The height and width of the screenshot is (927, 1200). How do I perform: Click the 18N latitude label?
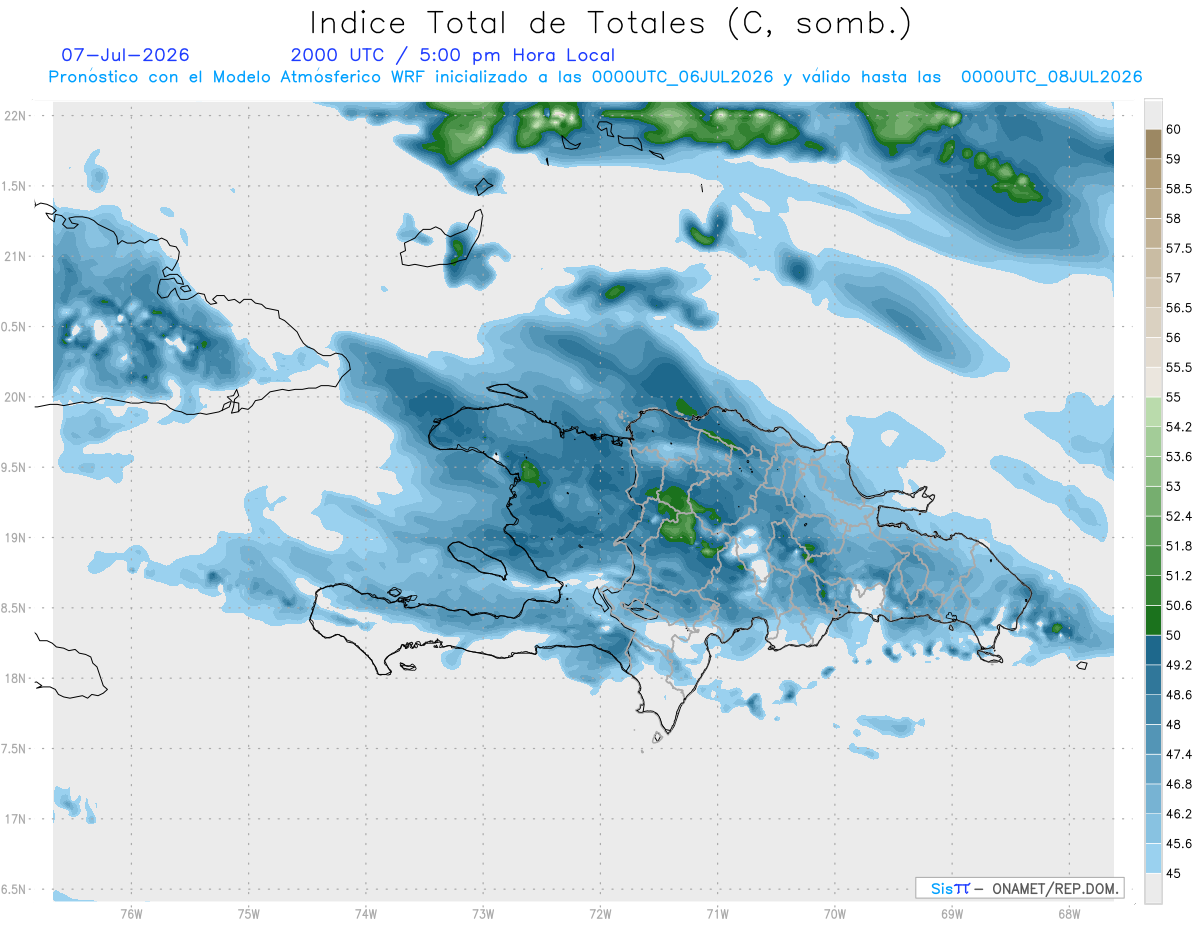[14, 679]
